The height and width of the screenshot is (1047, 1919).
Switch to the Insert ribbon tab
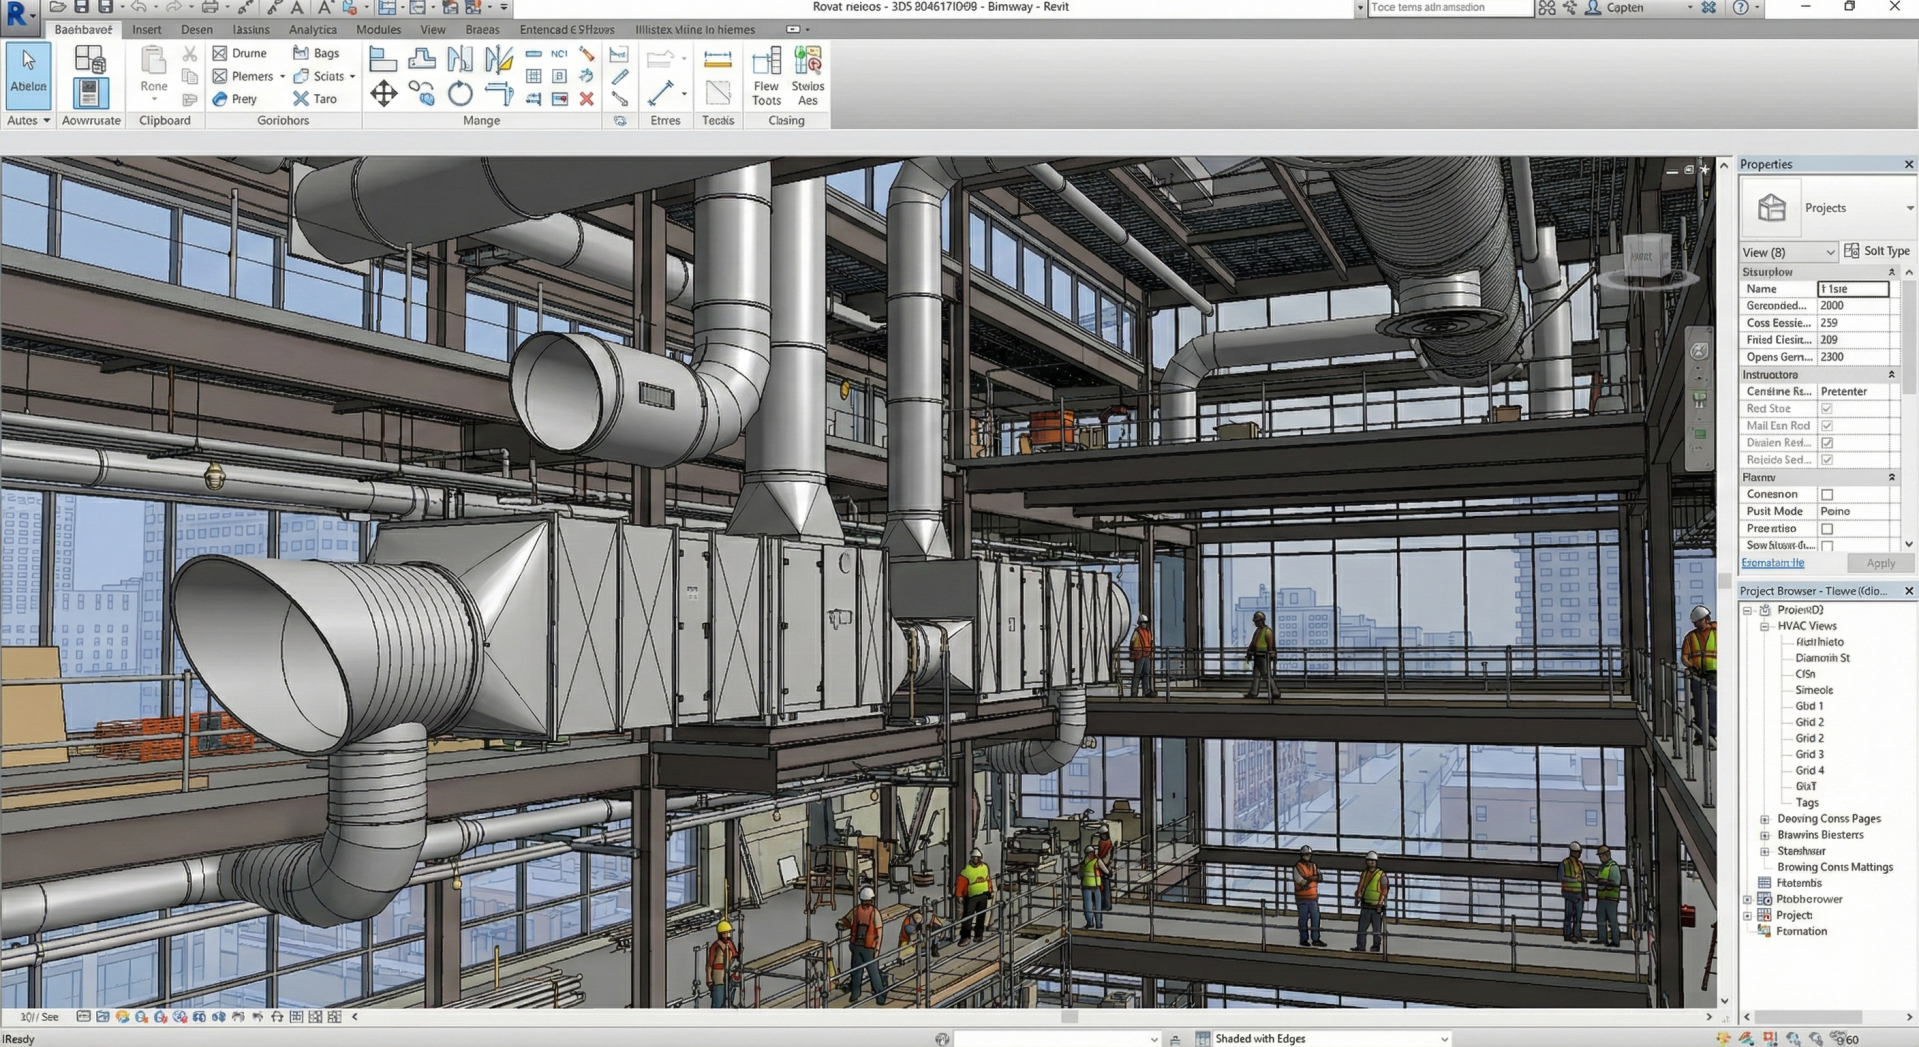click(146, 30)
